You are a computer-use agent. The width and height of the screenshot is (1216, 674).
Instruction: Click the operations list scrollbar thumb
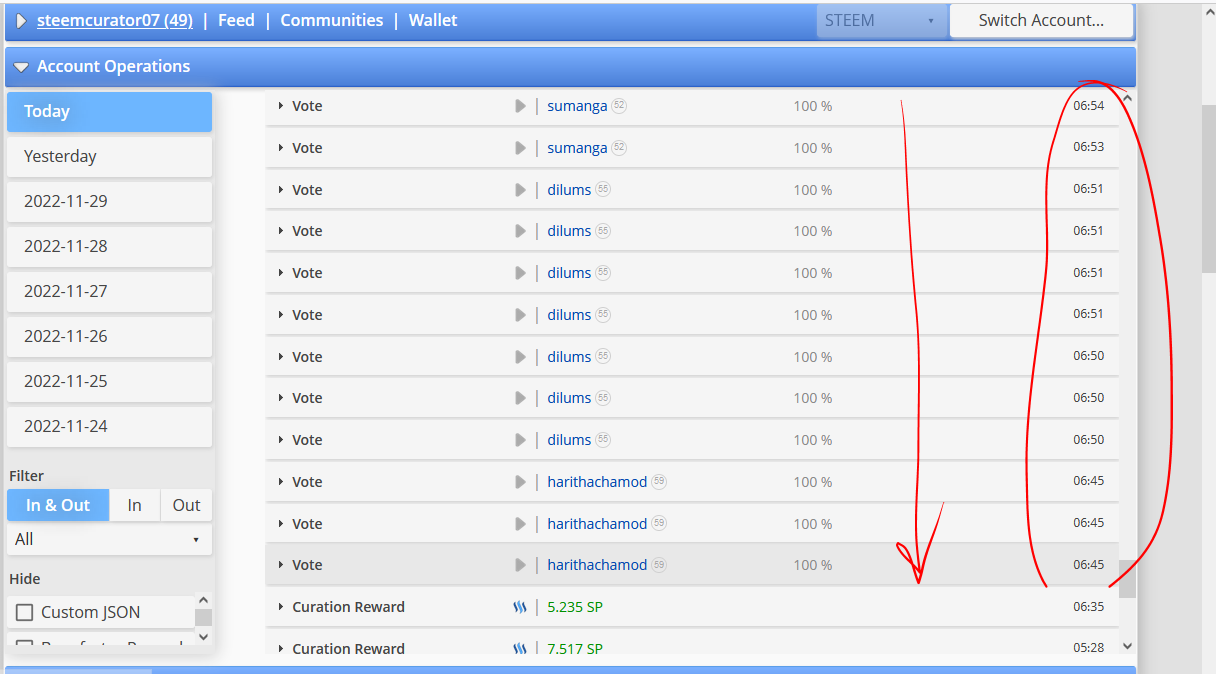(1128, 578)
